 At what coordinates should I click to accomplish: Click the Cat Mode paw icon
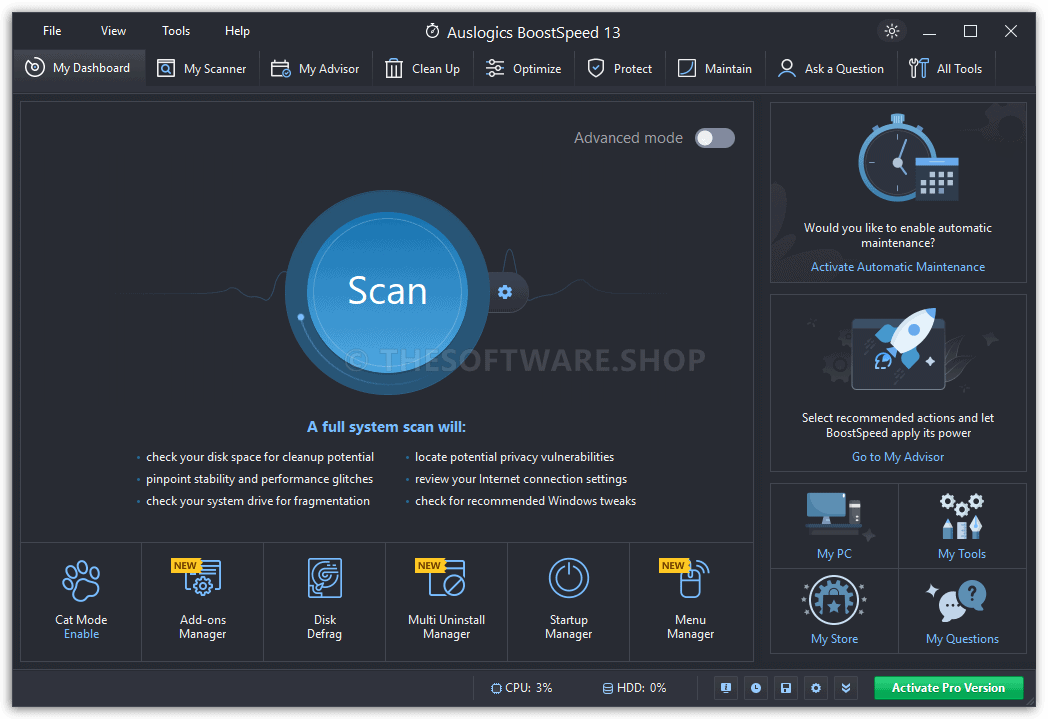click(81, 580)
